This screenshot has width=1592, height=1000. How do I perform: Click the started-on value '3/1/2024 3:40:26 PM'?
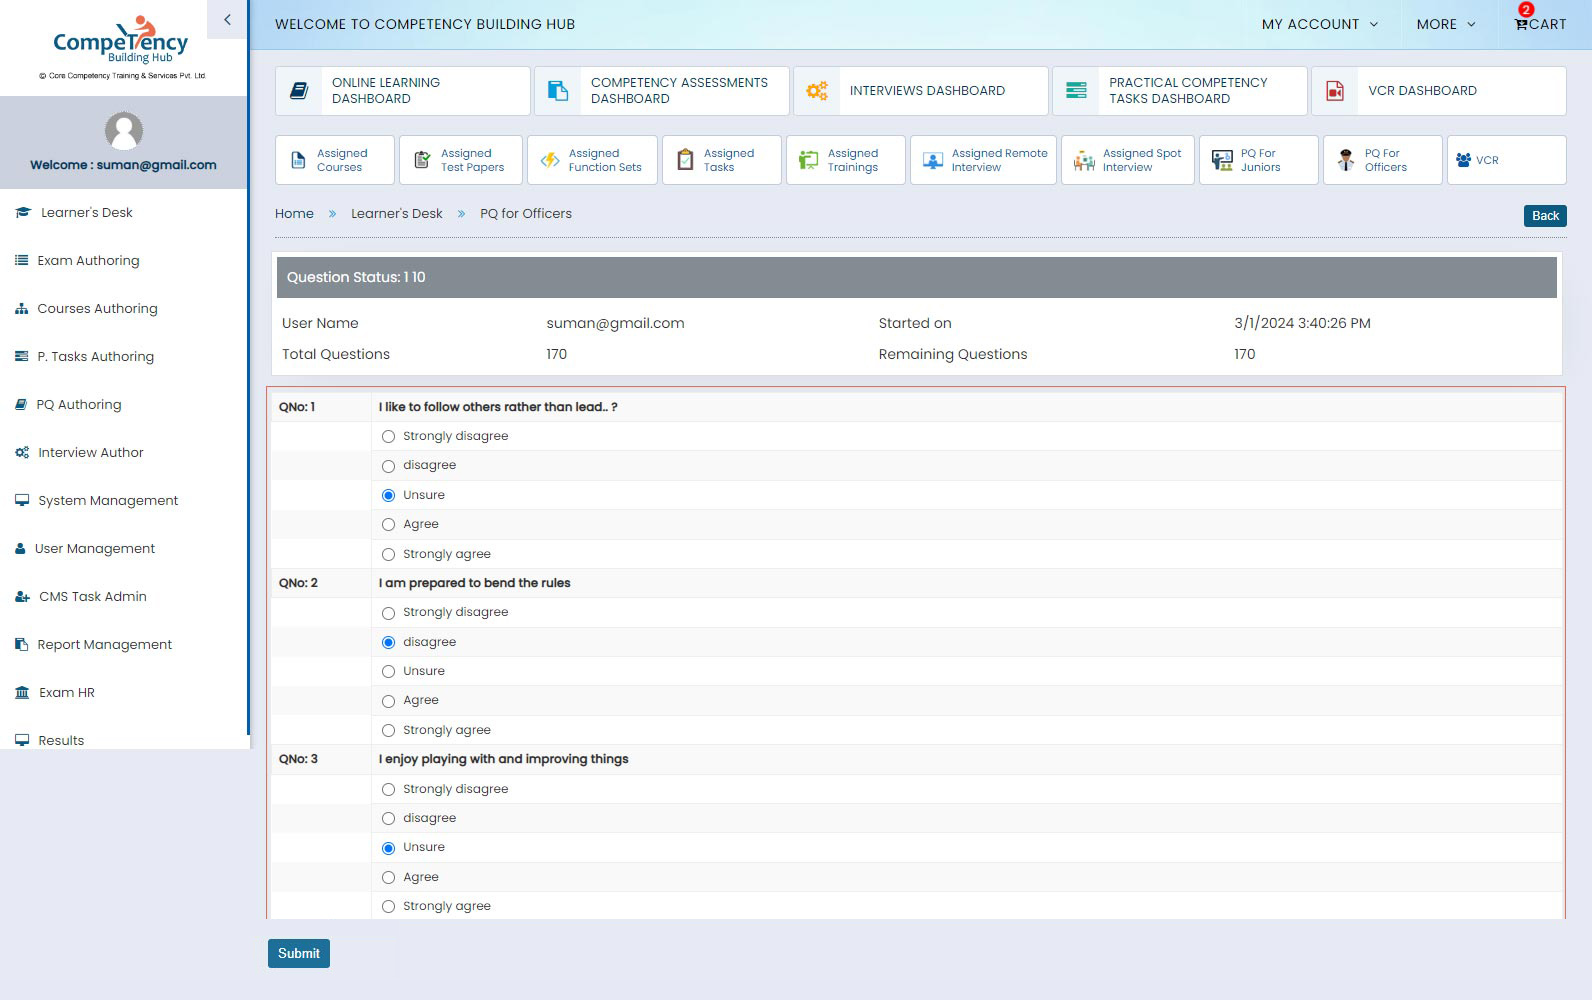pyautogui.click(x=1302, y=323)
